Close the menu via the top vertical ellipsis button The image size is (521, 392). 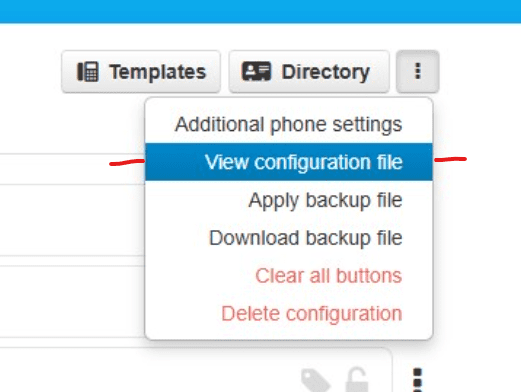coord(417,71)
